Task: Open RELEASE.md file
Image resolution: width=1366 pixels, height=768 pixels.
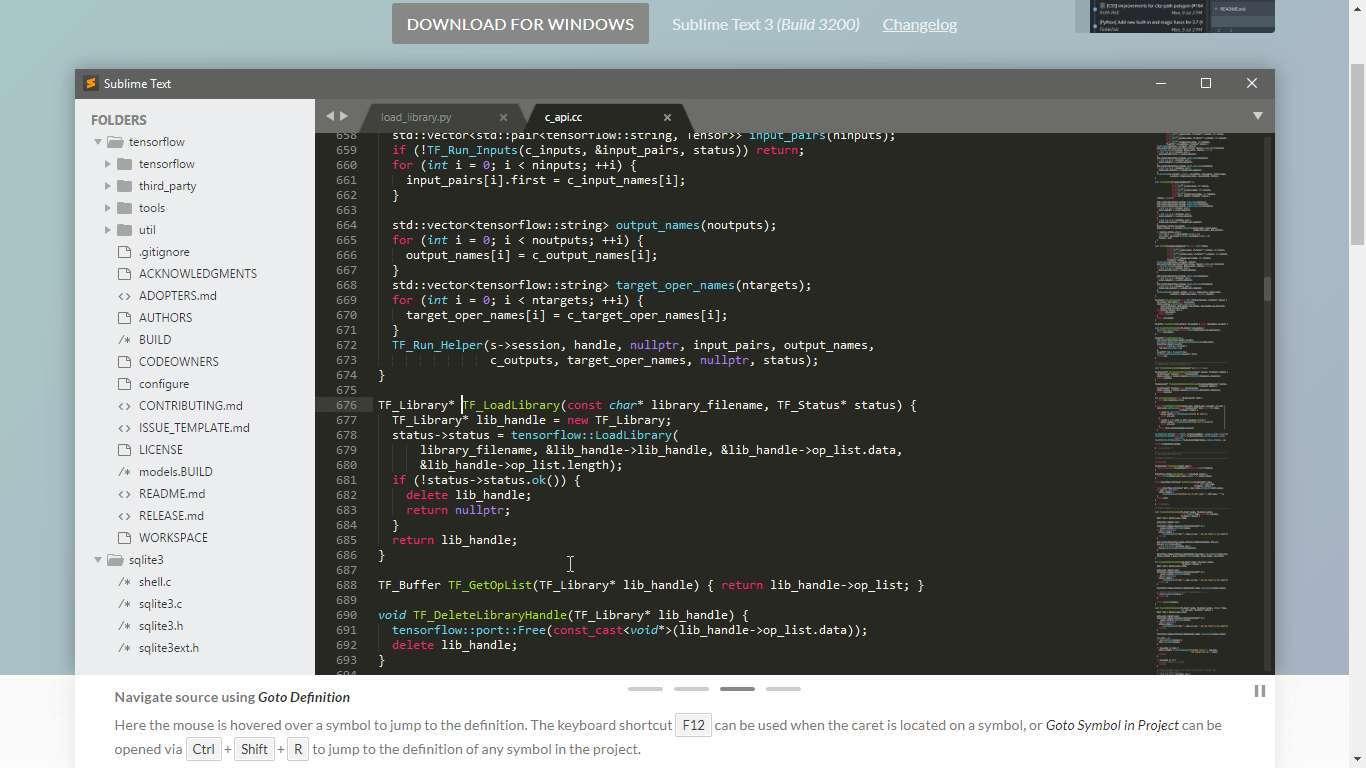Action: tap(171, 516)
